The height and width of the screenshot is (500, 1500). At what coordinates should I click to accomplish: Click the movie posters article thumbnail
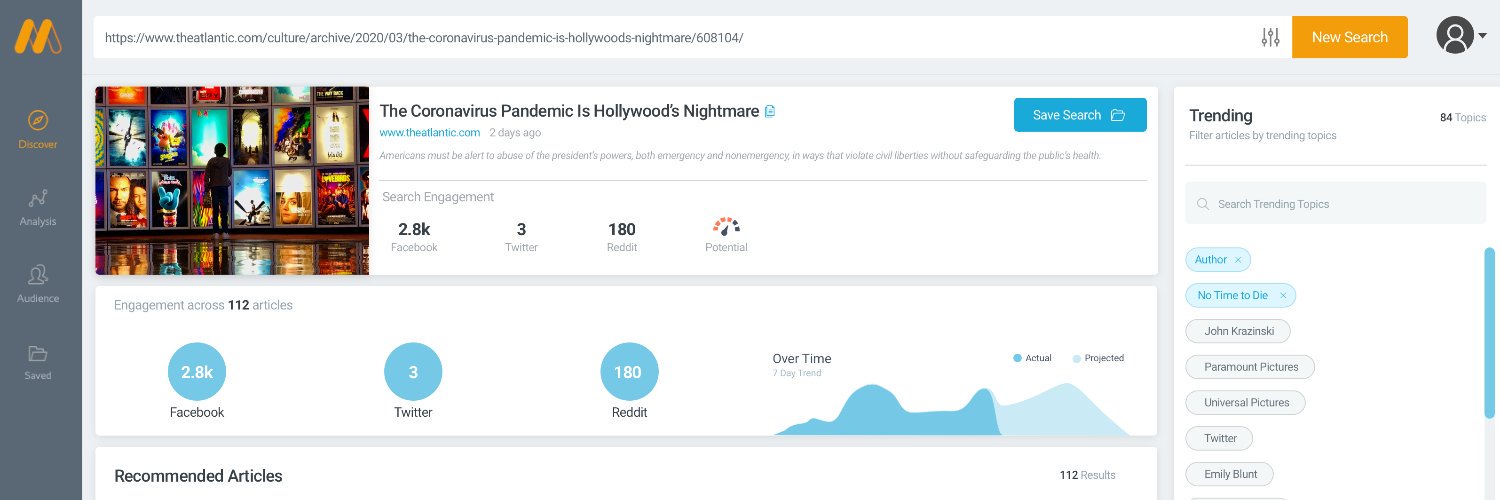click(232, 180)
